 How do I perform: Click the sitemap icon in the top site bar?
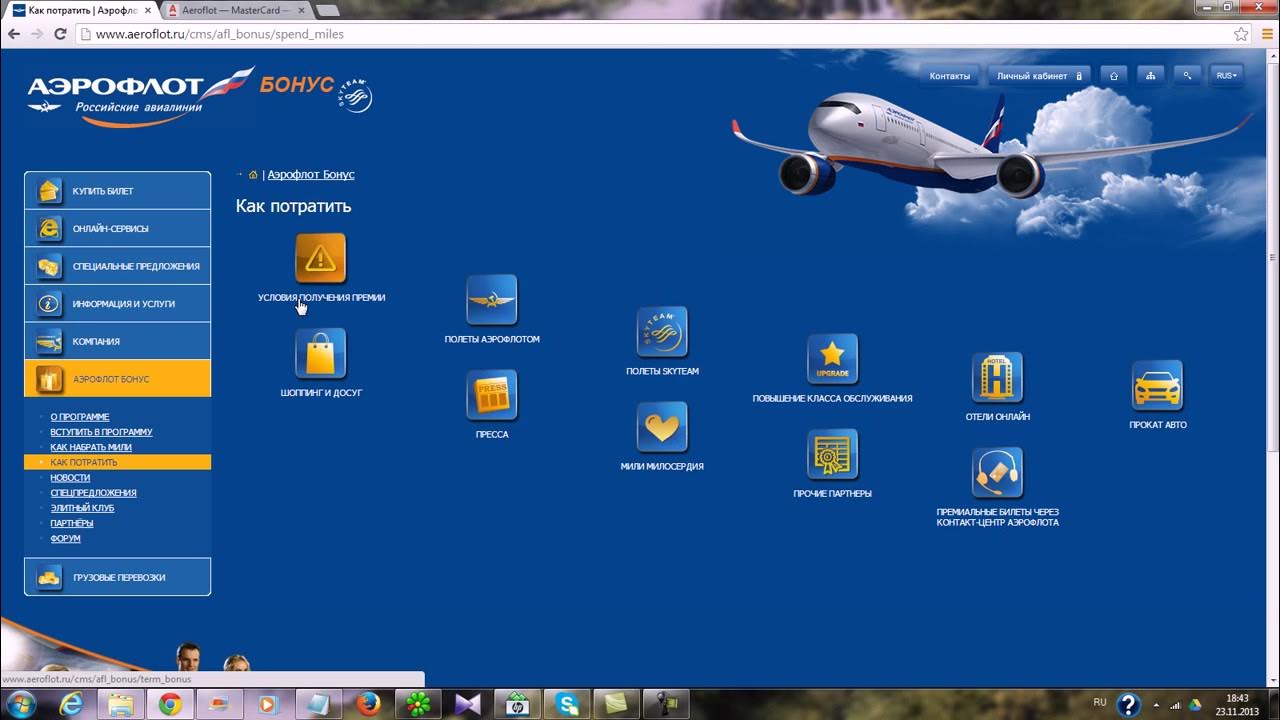click(x=1150, y=76)
